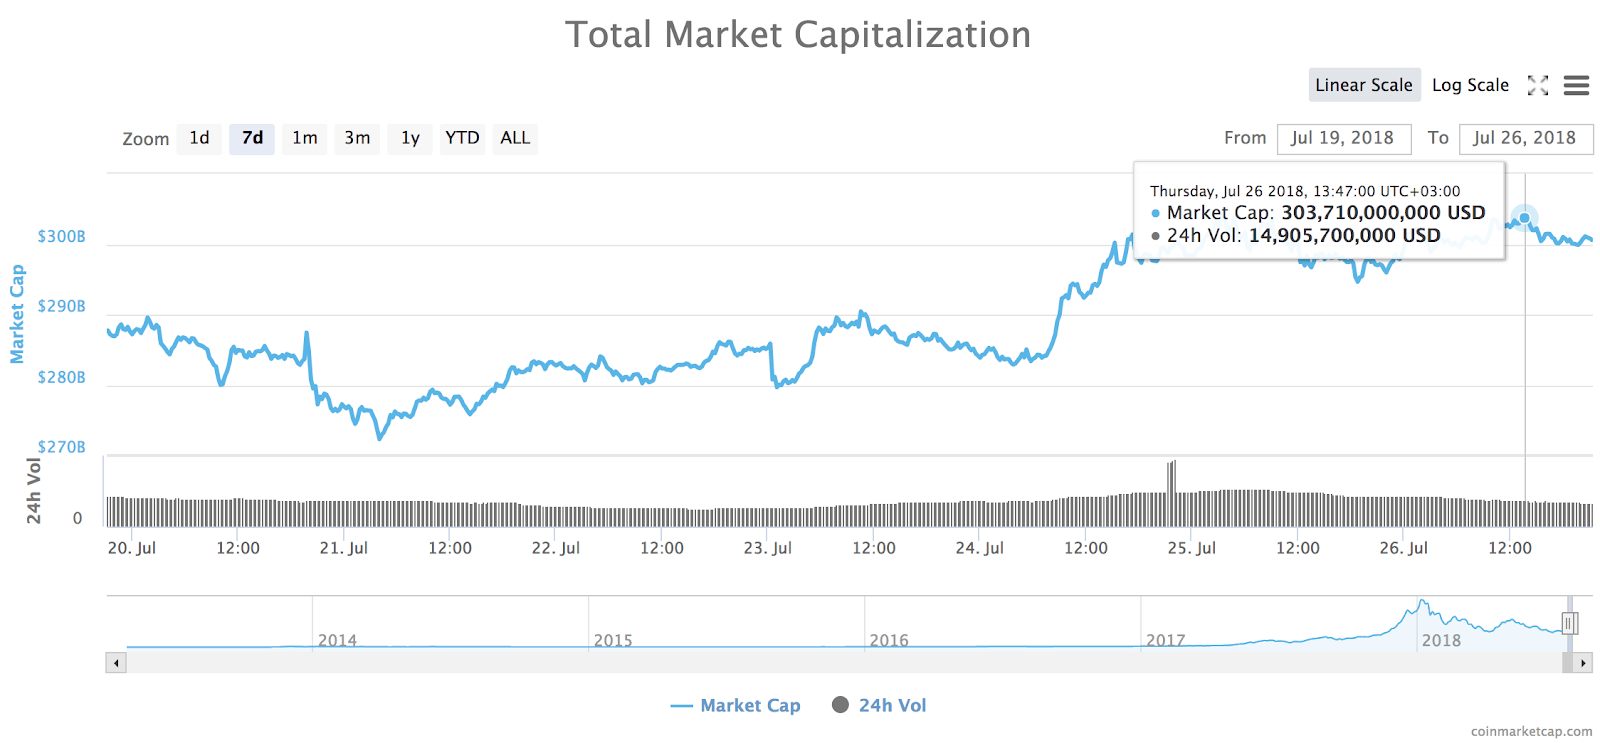Select the ALL zoom range
The width and height of the screenshot is (1600, 743).
(x=515, y=138)
